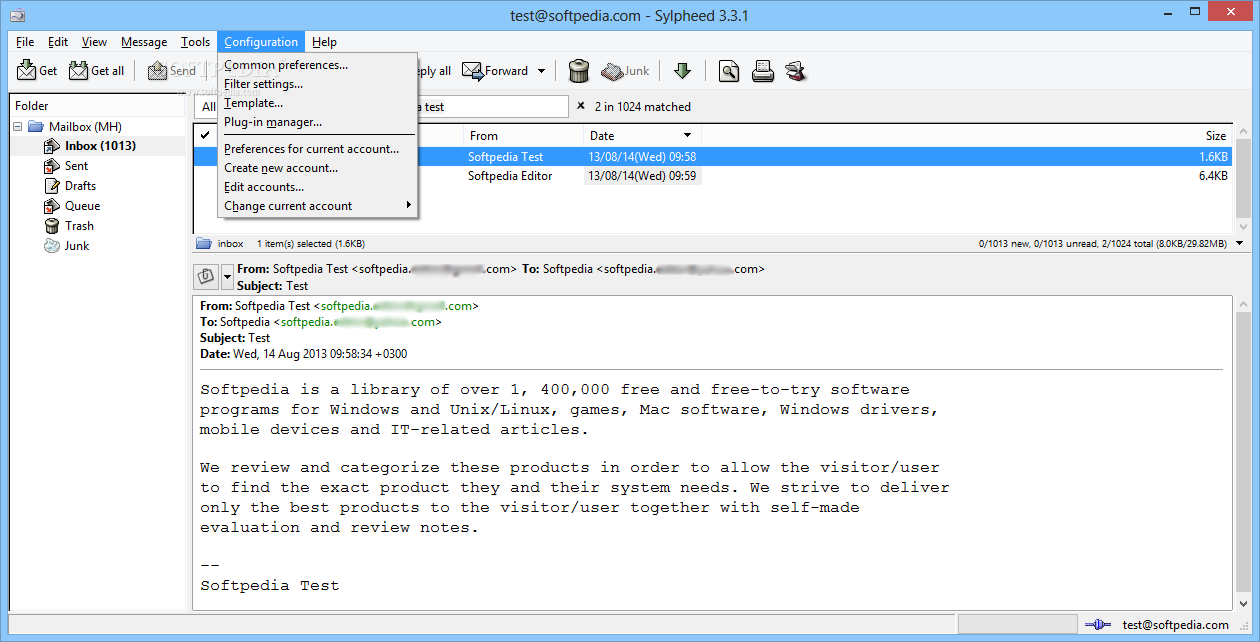Collapse the Mailbox (MH) tree node
1260x642 pixels.
17,126
